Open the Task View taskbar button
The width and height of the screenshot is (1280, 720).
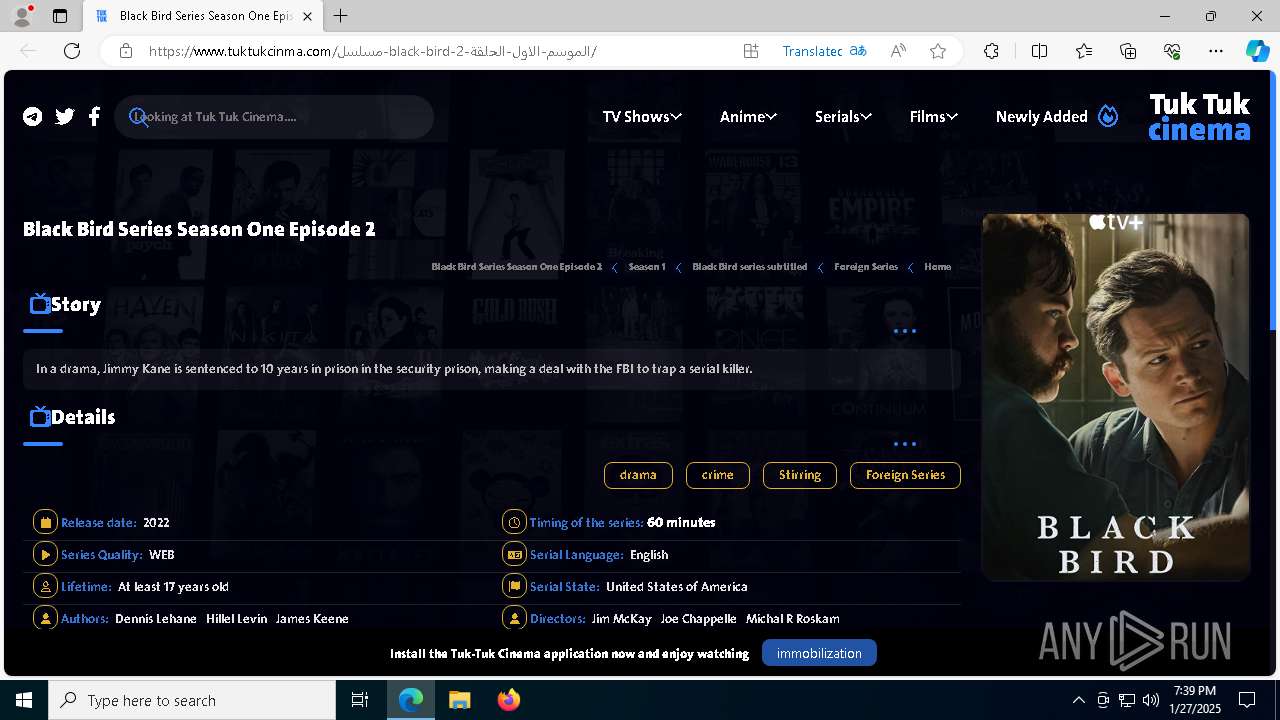(361, 700)
